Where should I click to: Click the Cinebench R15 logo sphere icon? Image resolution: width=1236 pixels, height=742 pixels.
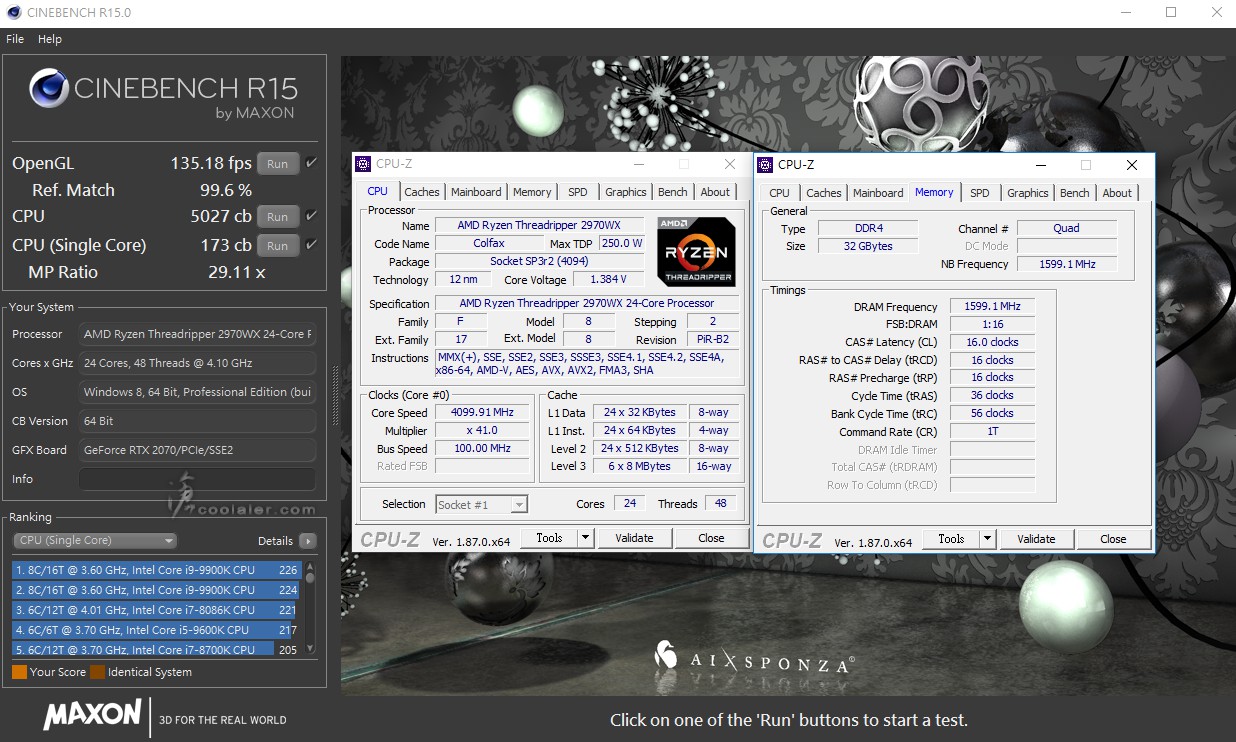click(50, 89)
